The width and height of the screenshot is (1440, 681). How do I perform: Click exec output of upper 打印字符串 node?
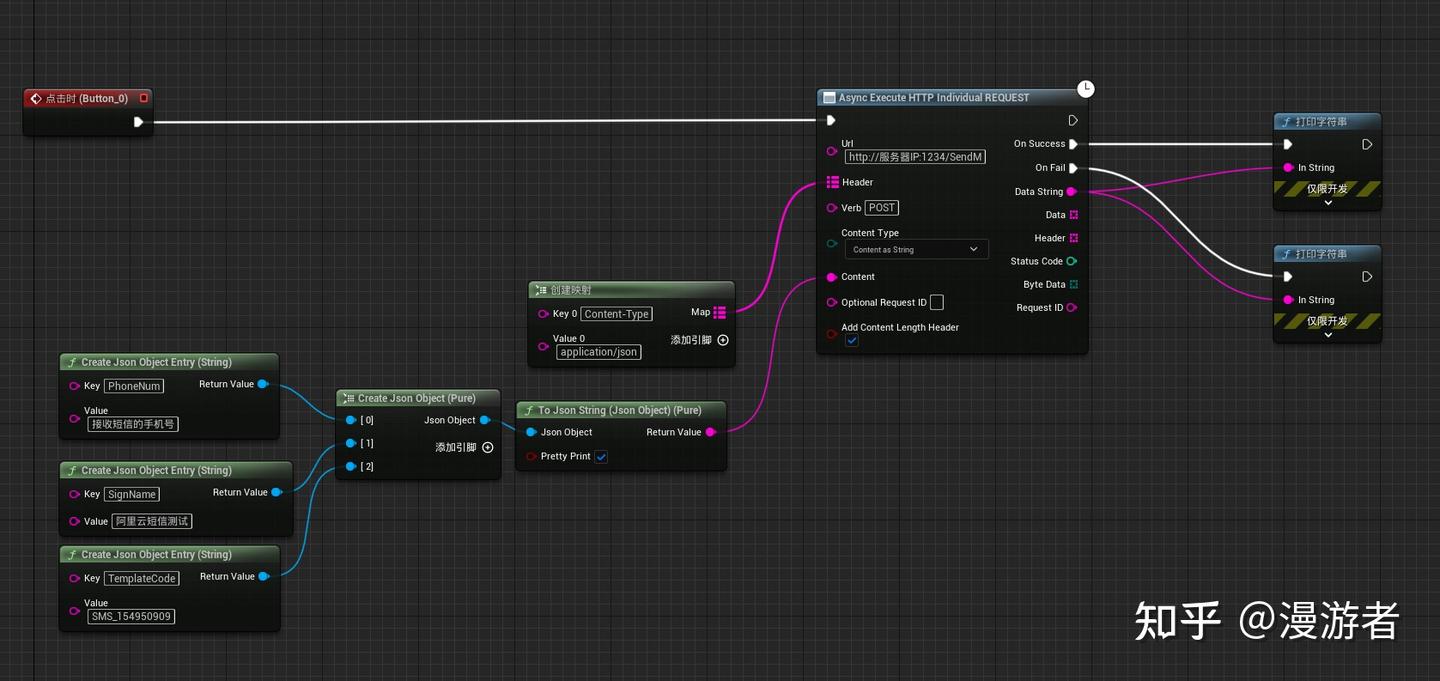click(x=1367, y=144)
